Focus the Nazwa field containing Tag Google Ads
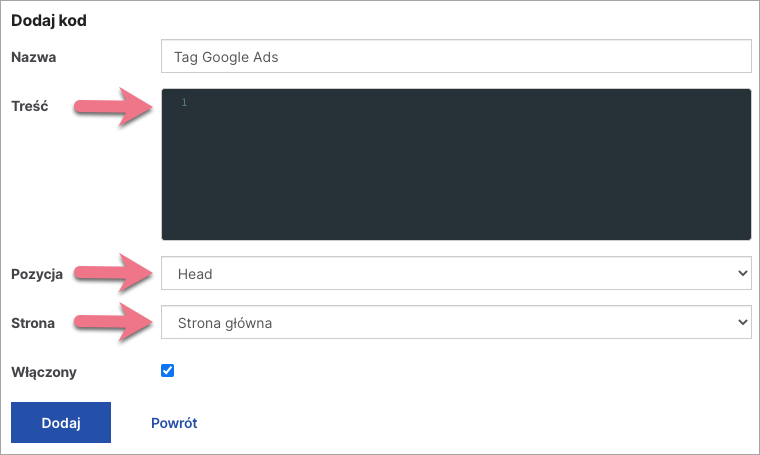 pyautogui.click(x=455, y=57)
